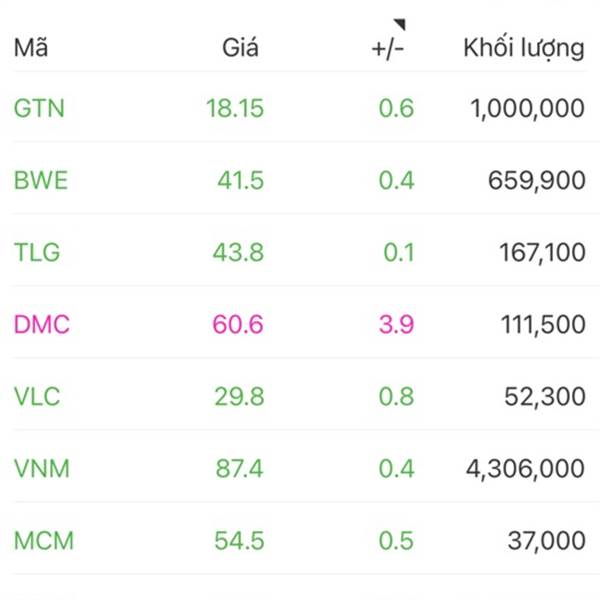The width and height of the screenshot is (600, 600).
Task: Click the DMC price 60.6
Action: pos(238,324)
